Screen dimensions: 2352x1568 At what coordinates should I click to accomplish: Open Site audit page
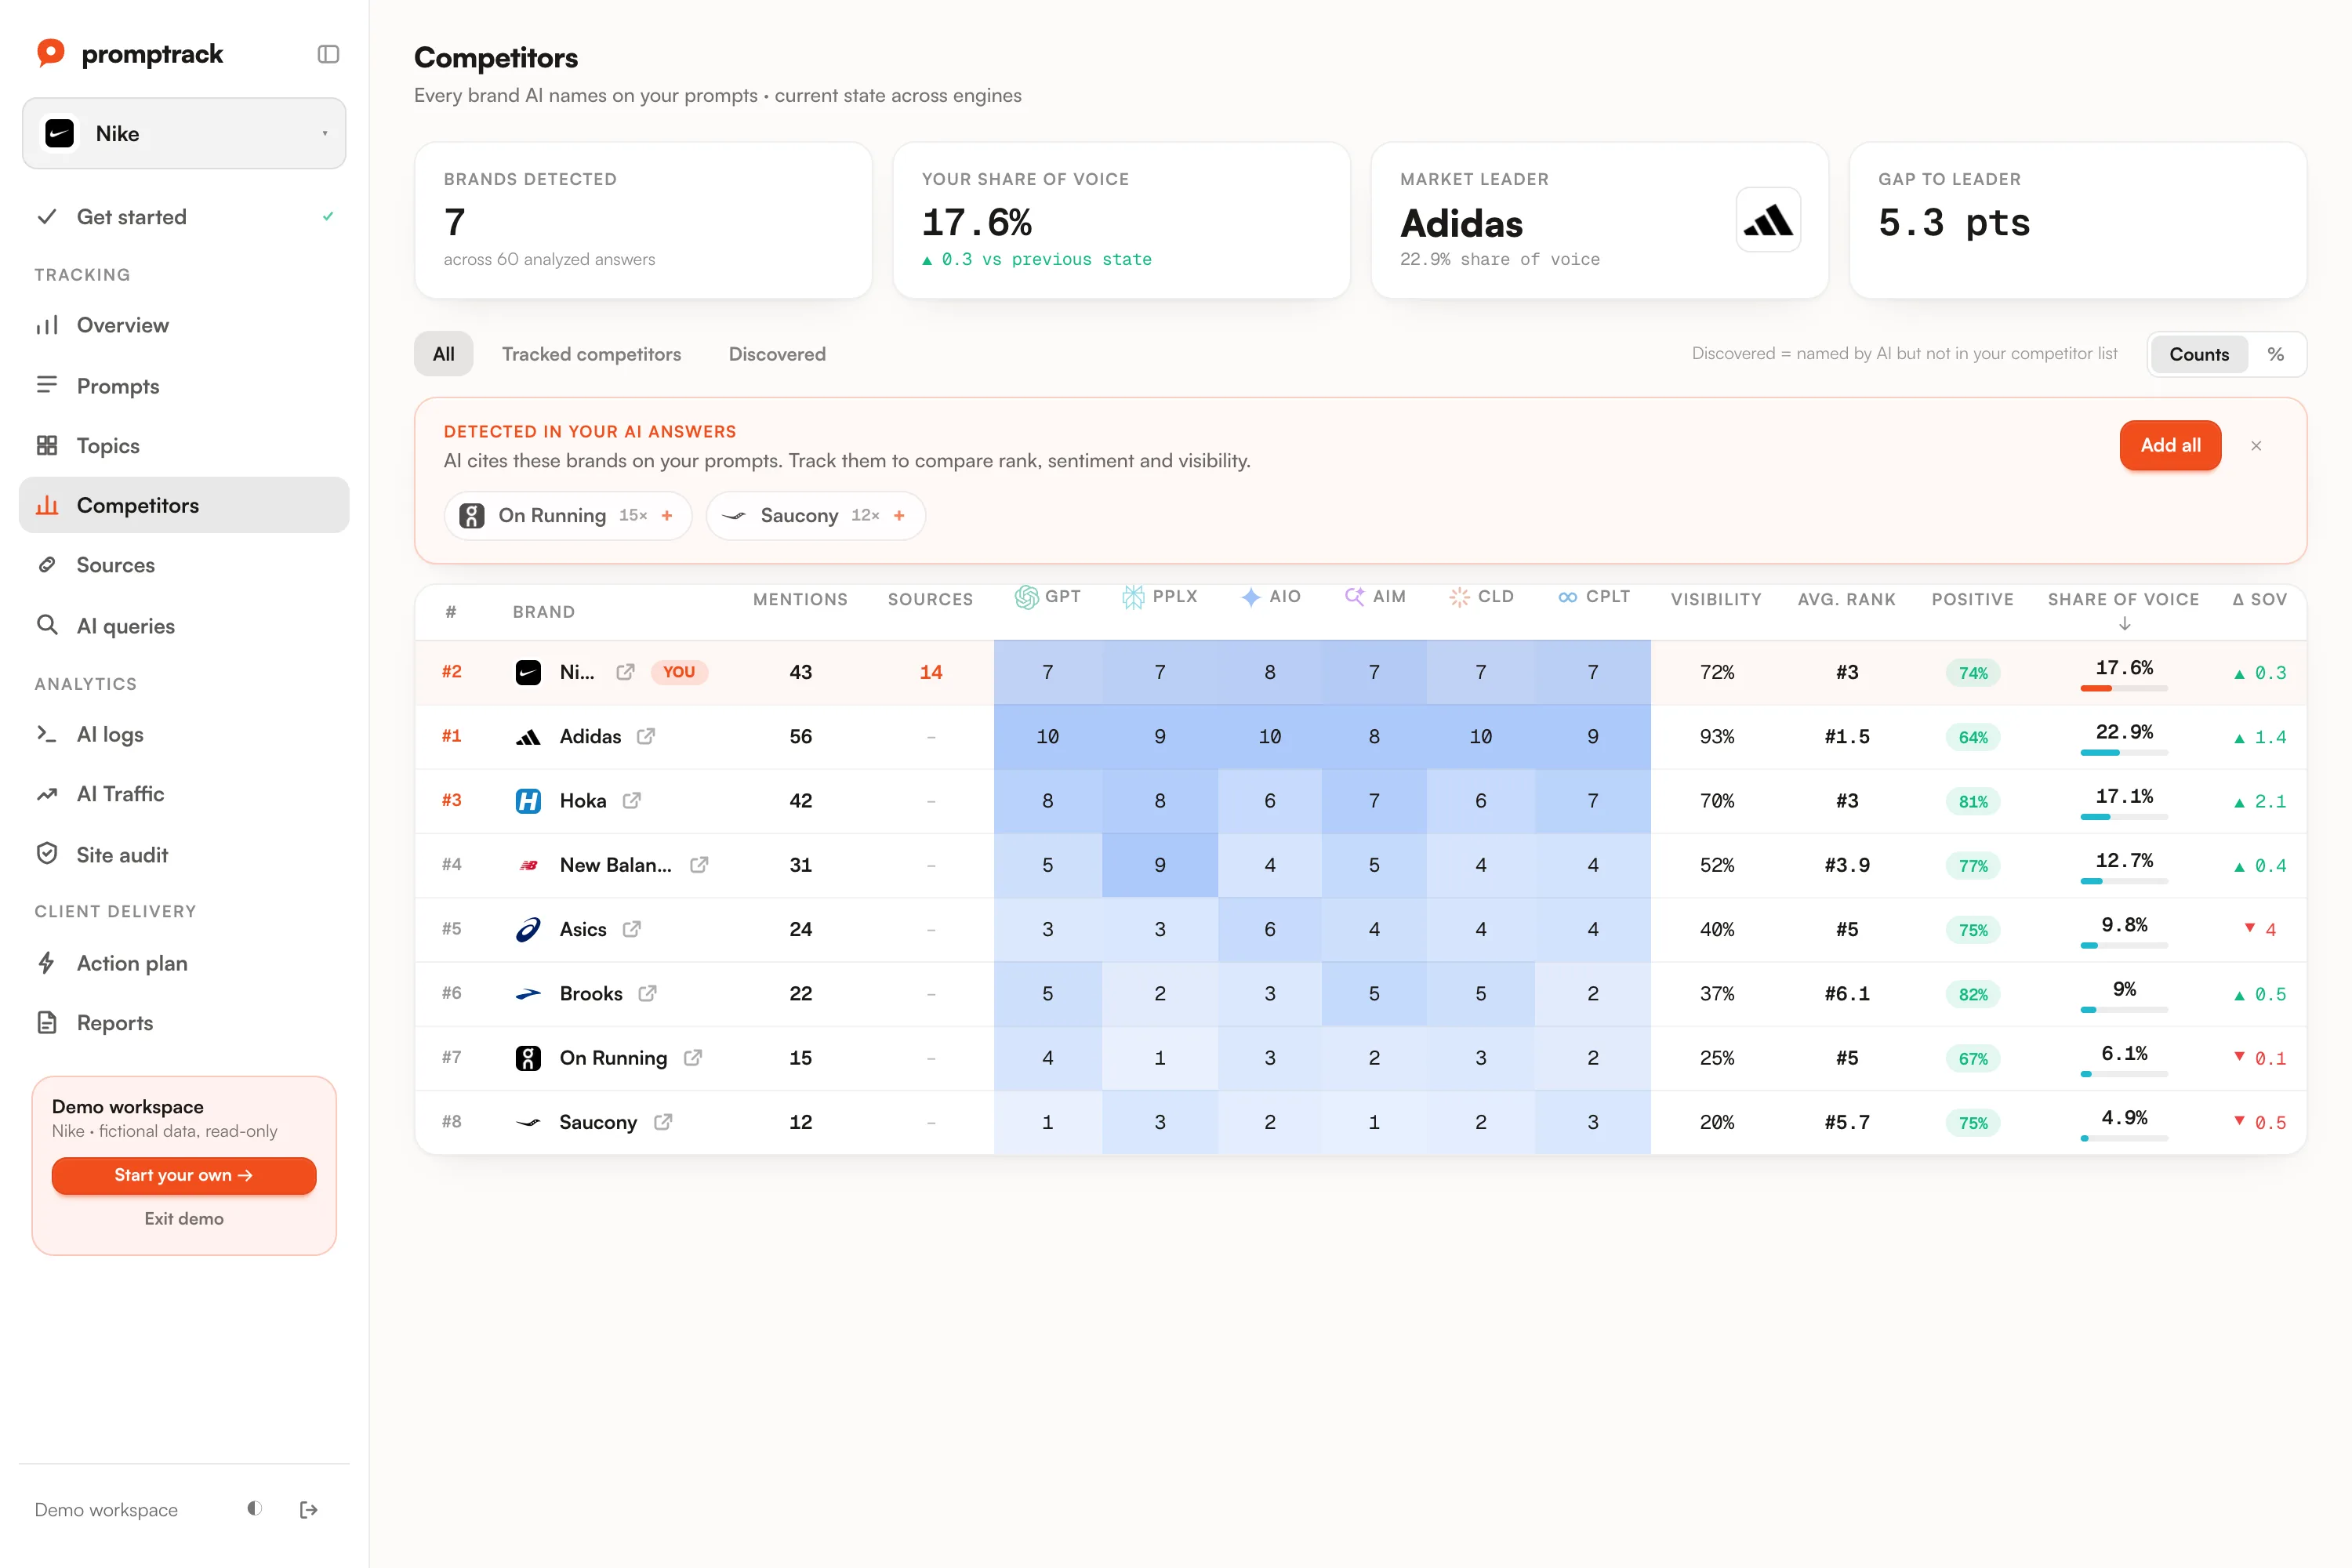click(184, 855)
